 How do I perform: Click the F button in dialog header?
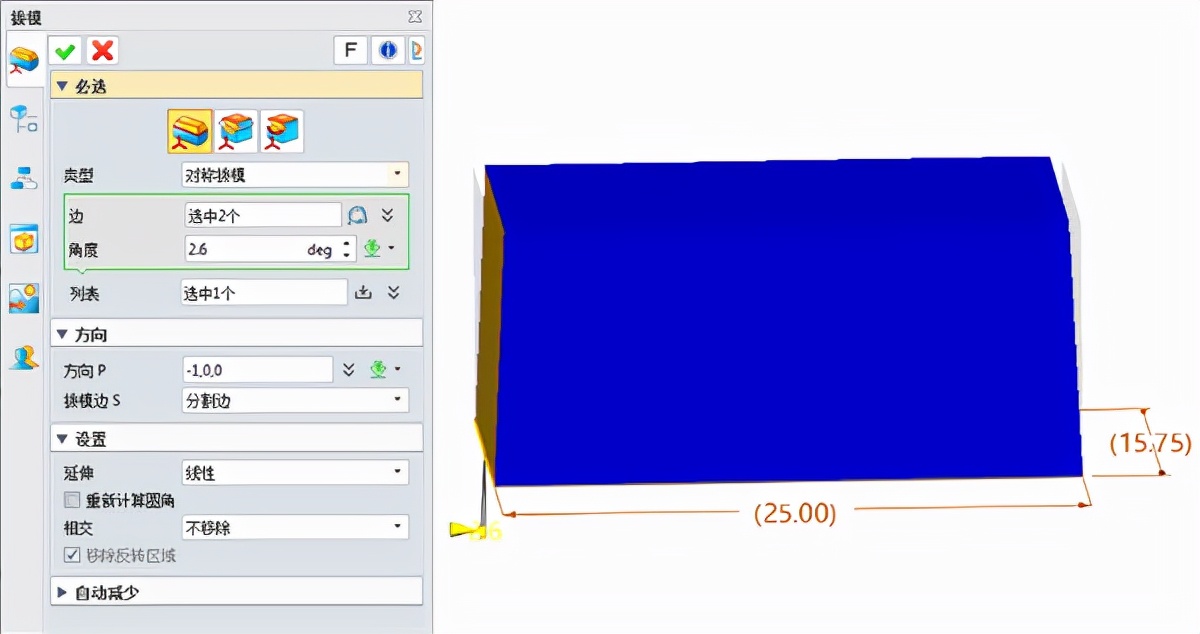pyautogui.click(x=350, y=50)
